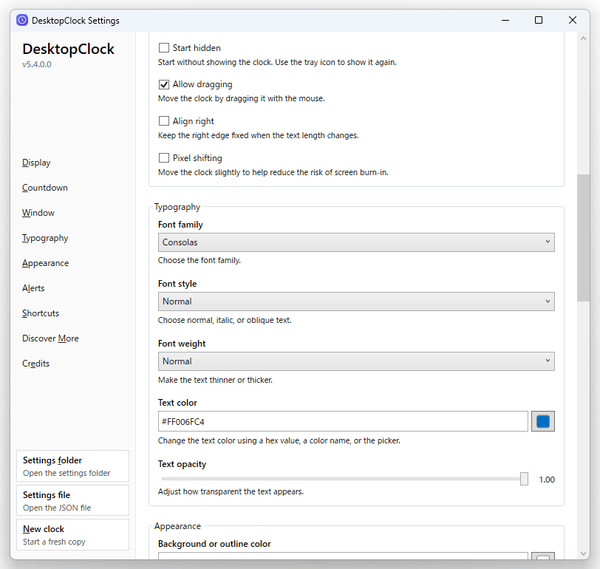Viewport: 600px width, 569px height.
Task: Click the 1.00 opacity value
Action: pos(547,480)
